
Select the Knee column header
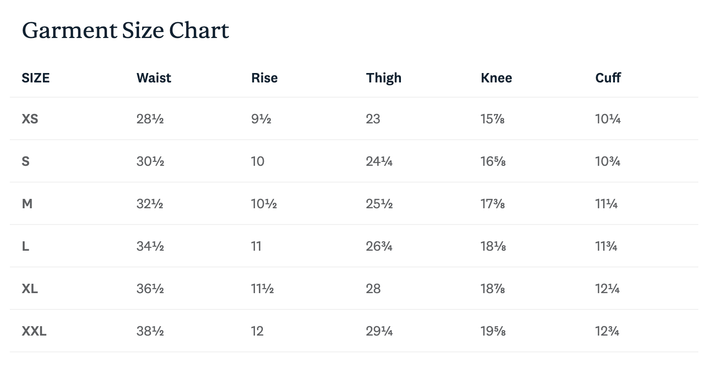click(496, 78)
